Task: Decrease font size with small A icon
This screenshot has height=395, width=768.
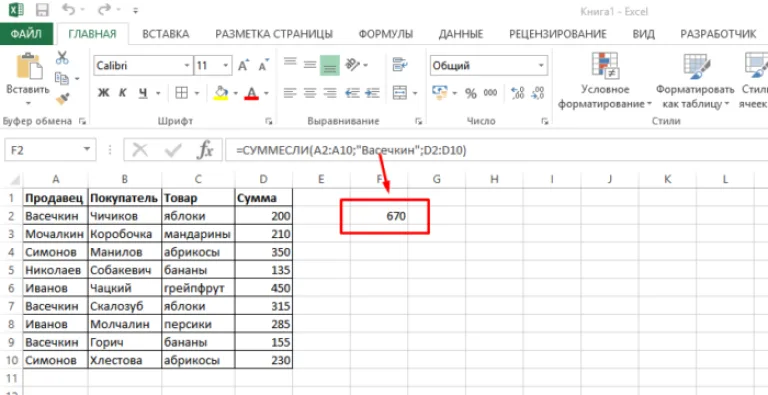Action: click(264, 66)
